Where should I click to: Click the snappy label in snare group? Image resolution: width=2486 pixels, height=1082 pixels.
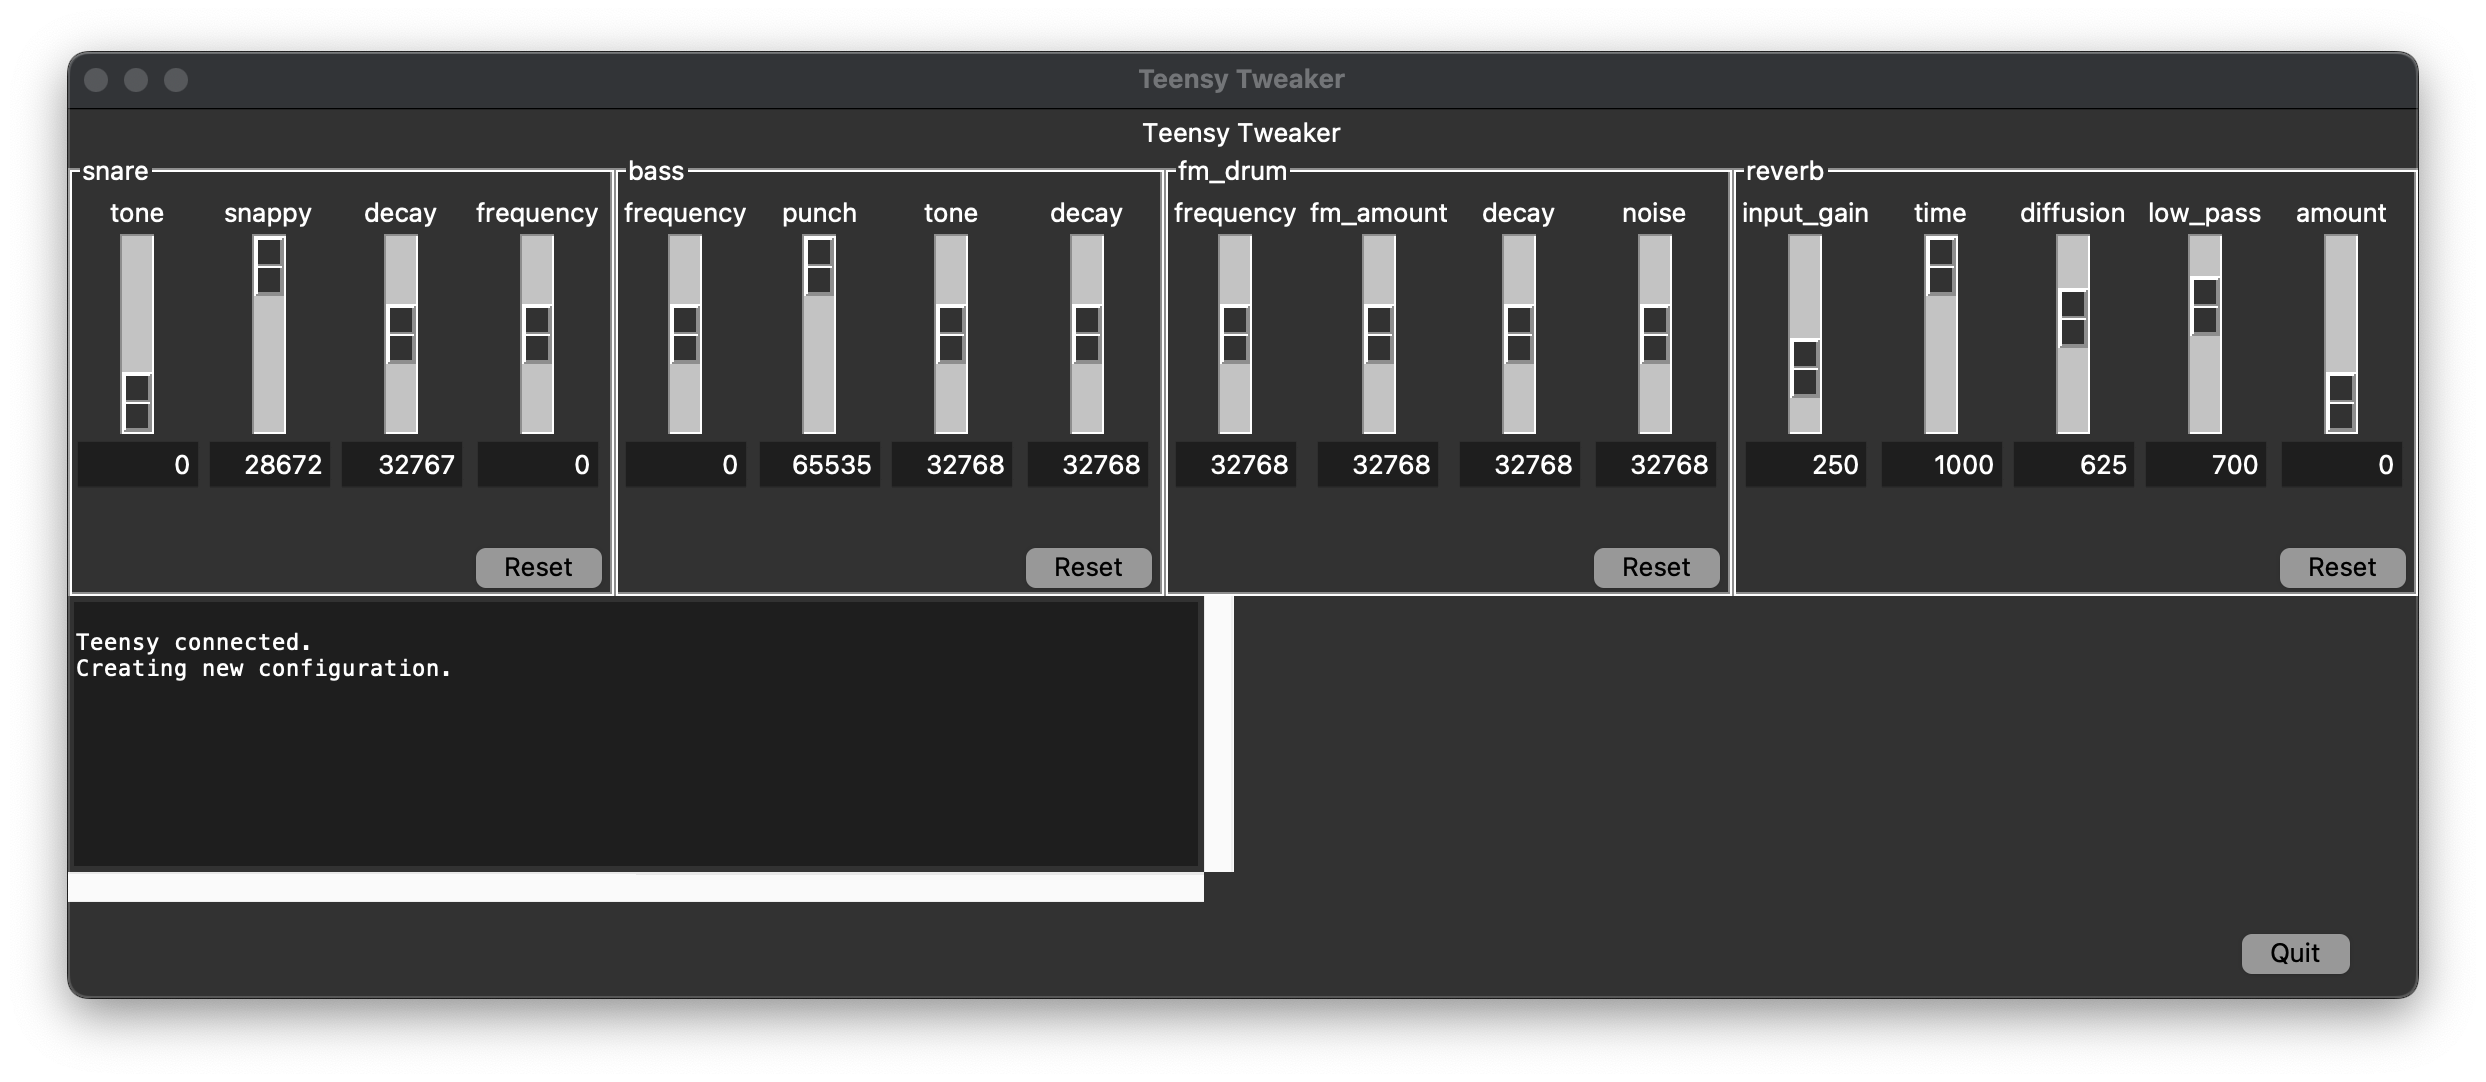(267, 213)
